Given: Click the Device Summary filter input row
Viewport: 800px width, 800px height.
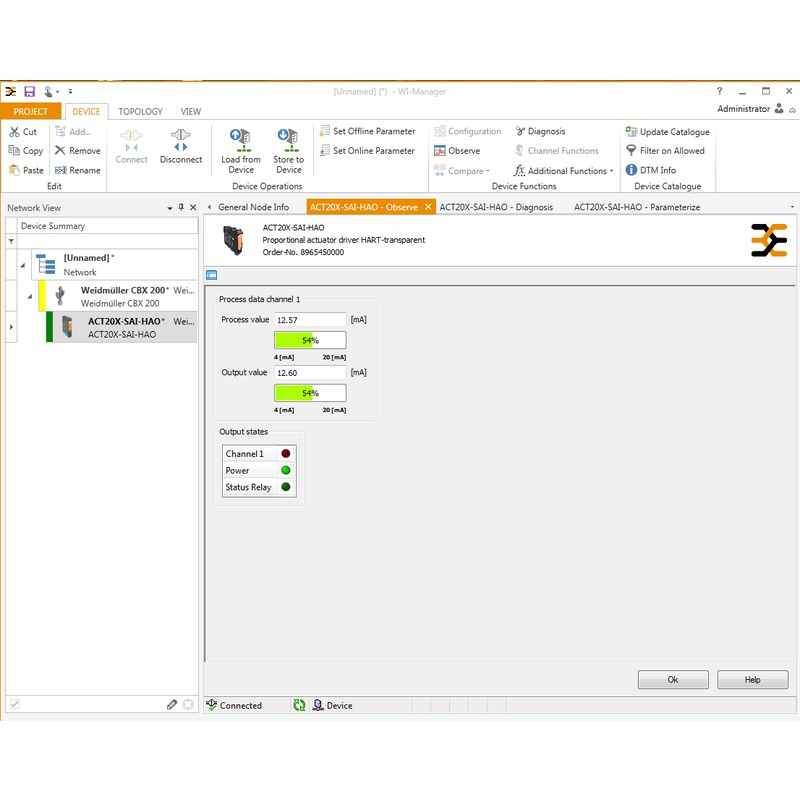Looking at the screenshot, I should tap(108, 241).
